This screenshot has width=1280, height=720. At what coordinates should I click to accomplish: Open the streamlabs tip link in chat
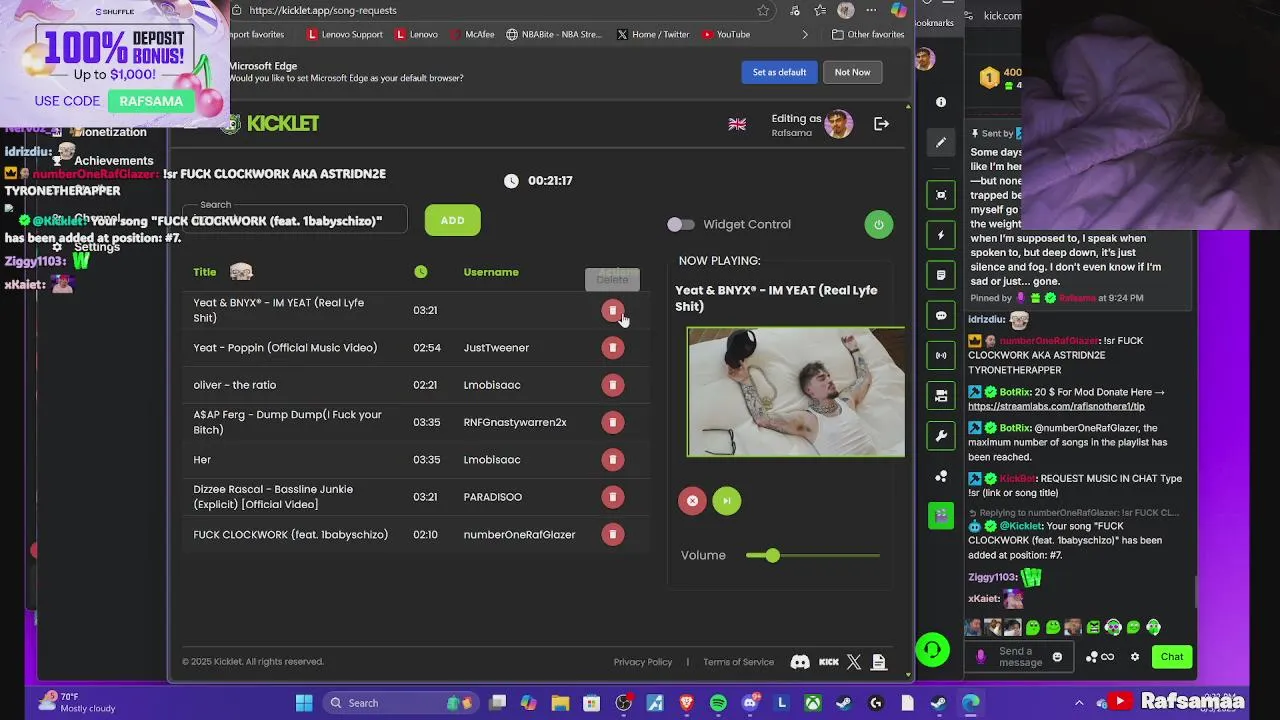(1056, 406)
